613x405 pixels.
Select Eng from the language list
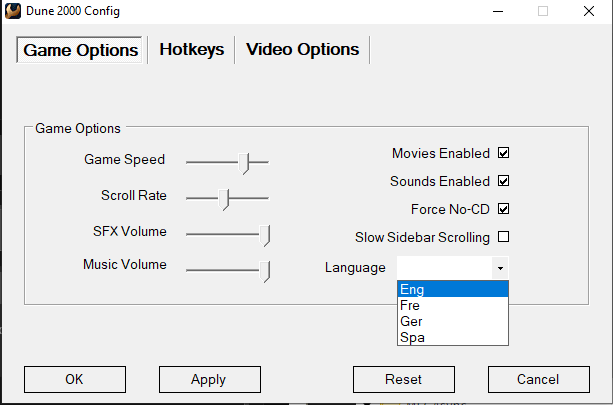click(x=453, y=290)
